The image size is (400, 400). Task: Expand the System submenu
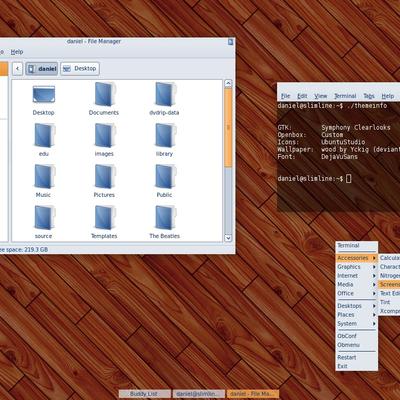(356, 324)
